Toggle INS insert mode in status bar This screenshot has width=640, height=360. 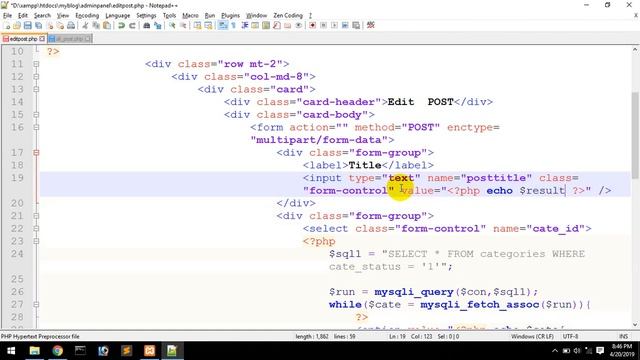coord(623,336)
